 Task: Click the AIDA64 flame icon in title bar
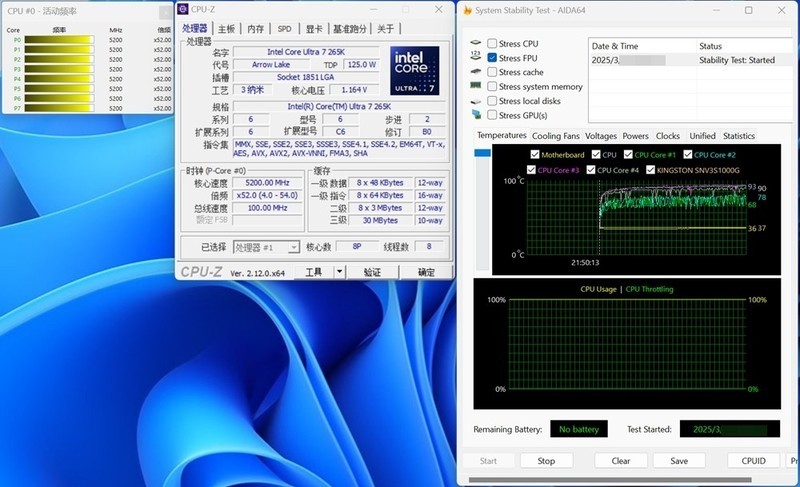467,10
